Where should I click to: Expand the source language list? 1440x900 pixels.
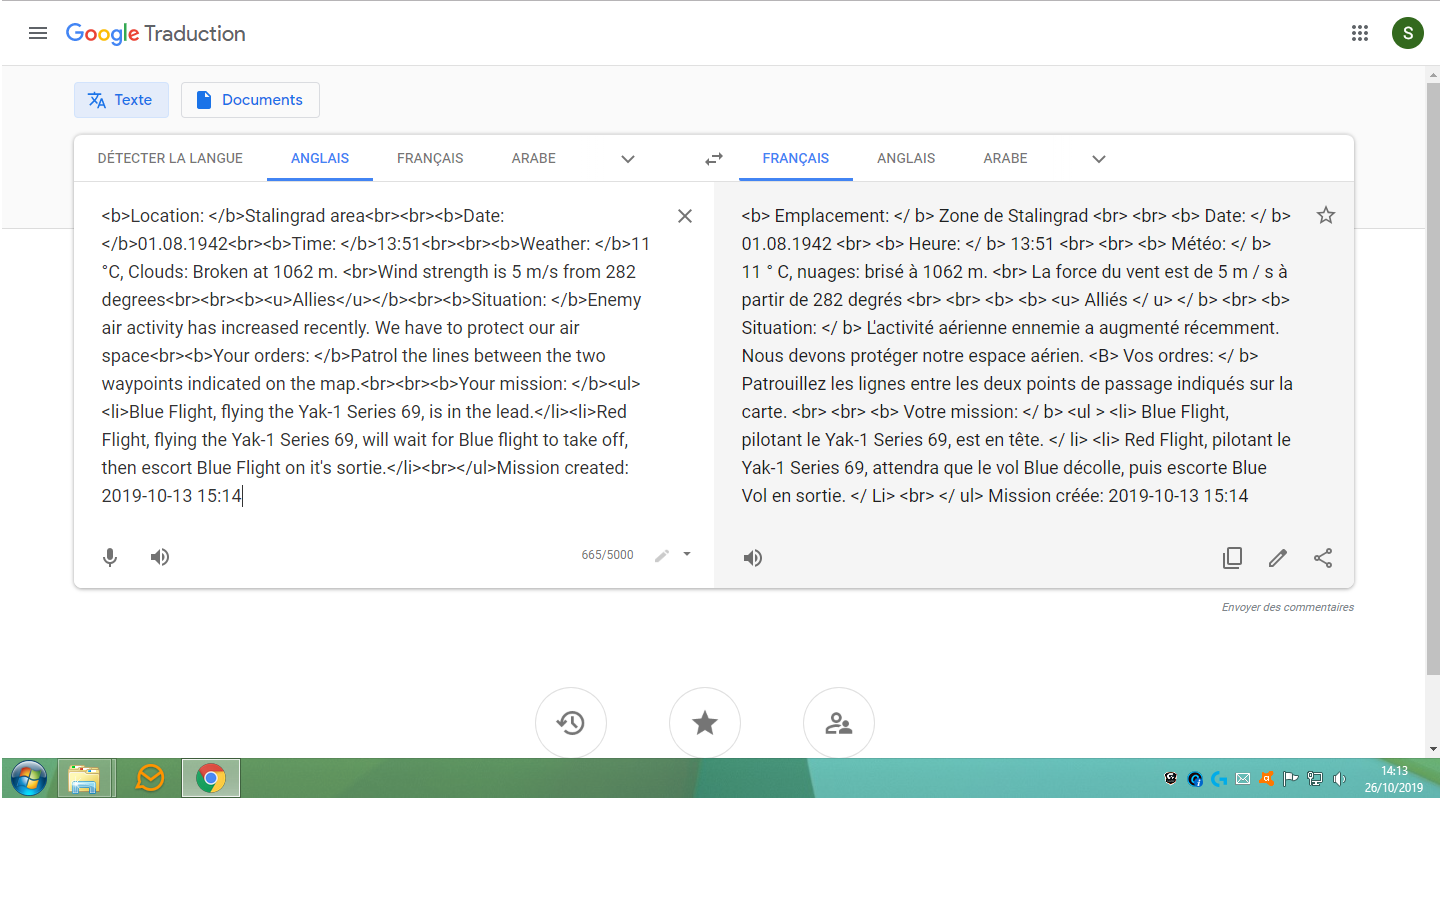click(x=628, y=159)
